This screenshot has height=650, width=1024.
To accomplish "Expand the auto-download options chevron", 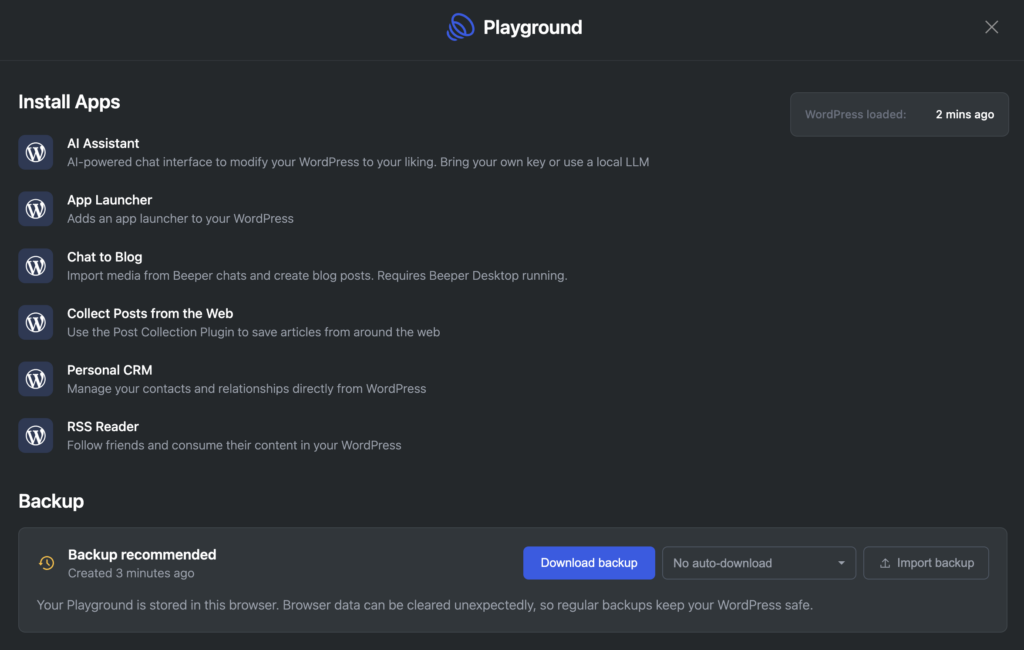I will (x=842, y=563).
